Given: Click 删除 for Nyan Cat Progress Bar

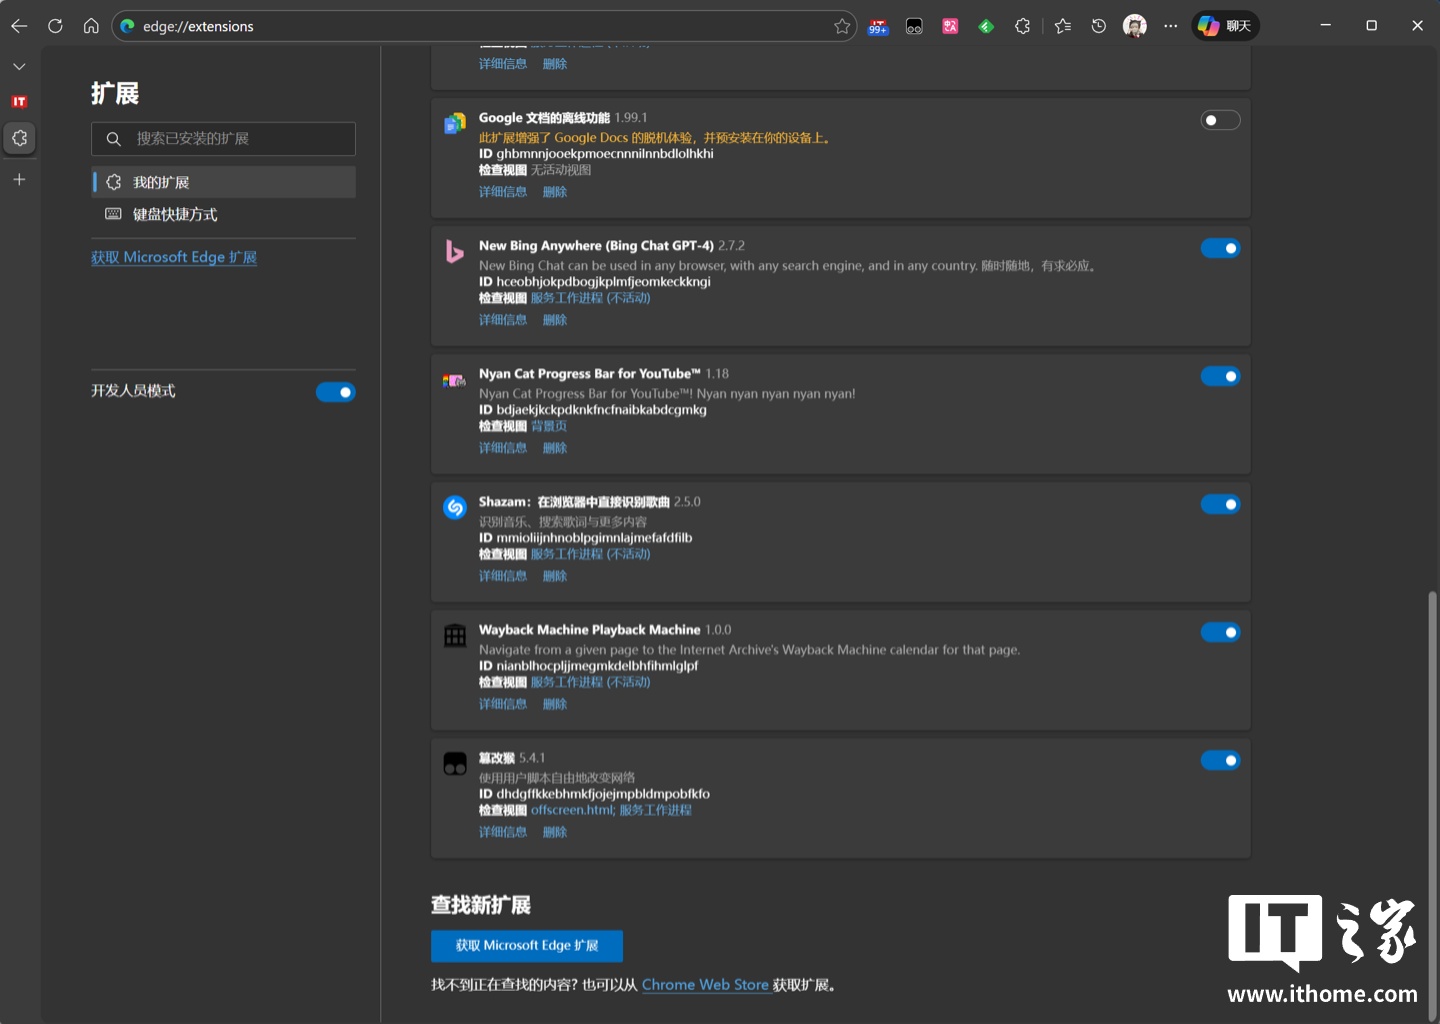Looking at the screenshot, I should [555, 448].
